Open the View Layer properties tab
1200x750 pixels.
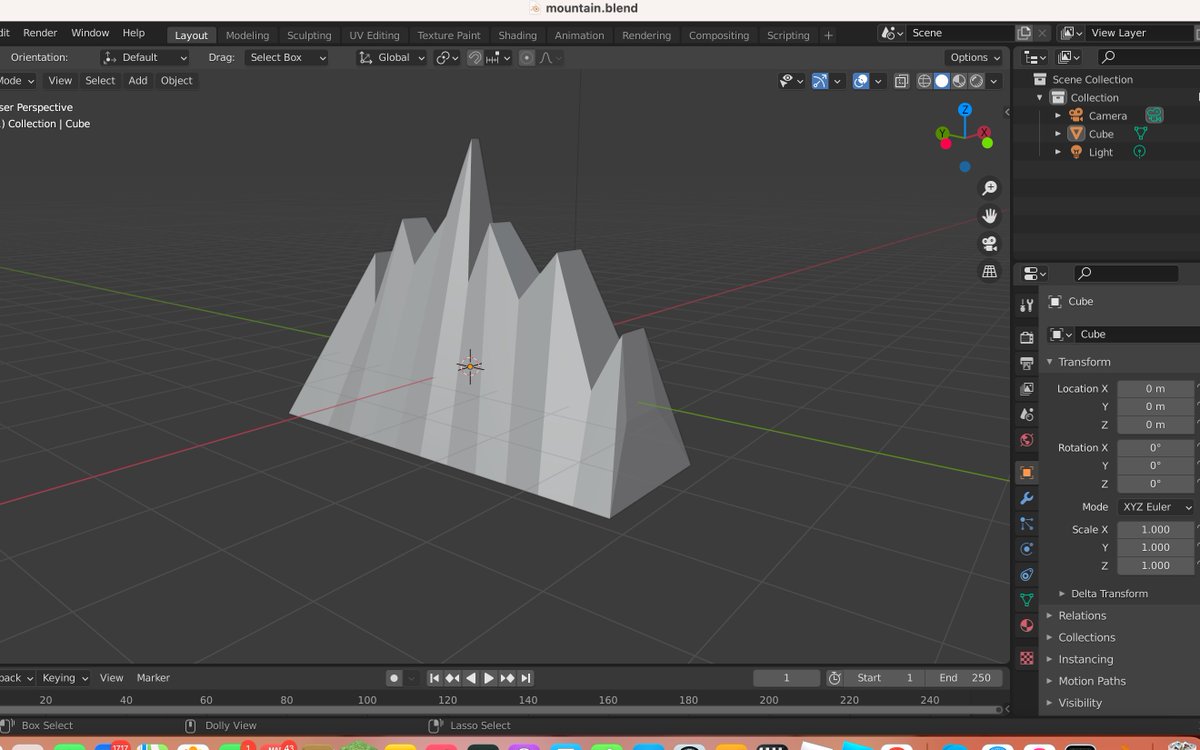point(1026,389)
